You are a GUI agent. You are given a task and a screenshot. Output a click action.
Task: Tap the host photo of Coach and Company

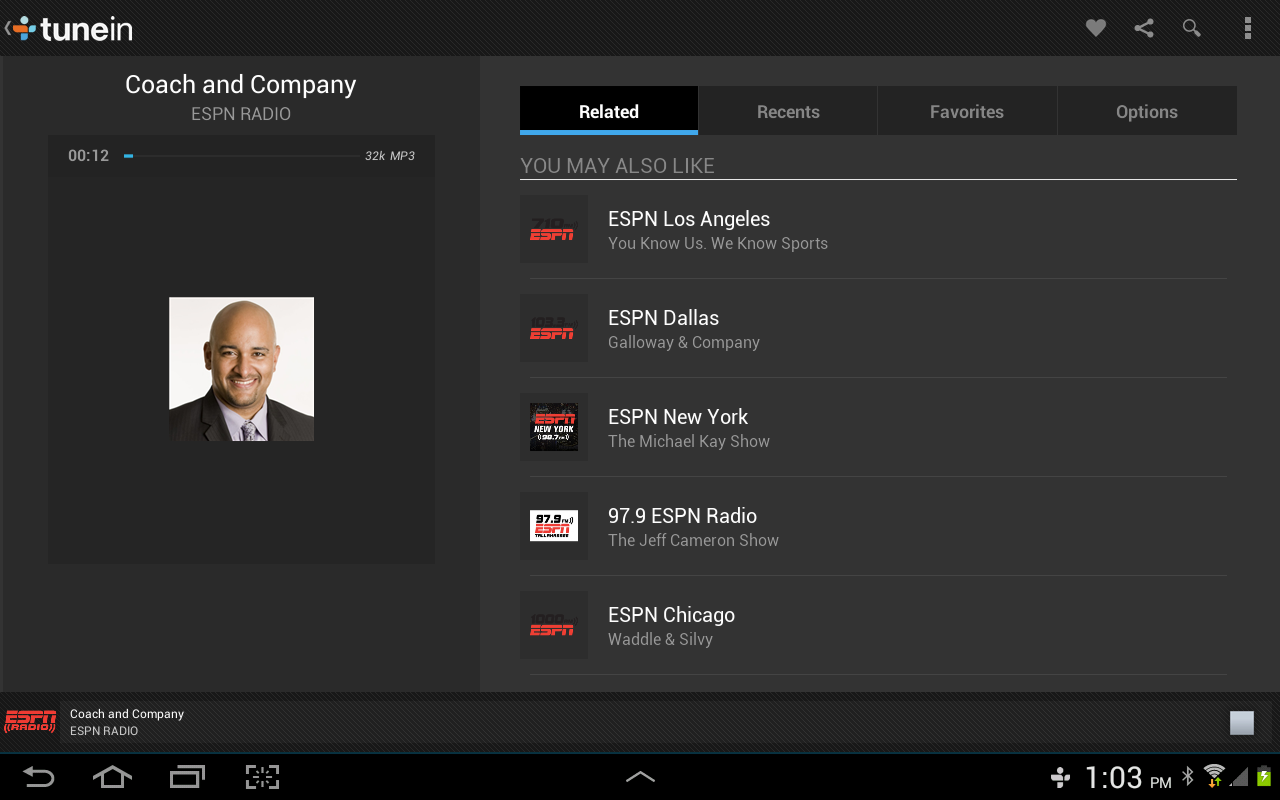(241, 369)
